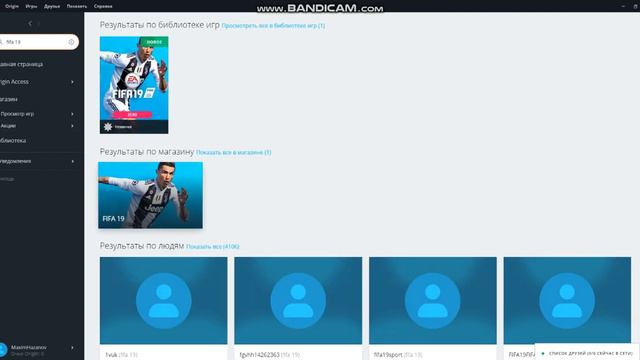This screenshot has width=640, height=360.
Task: Open the account menu arrow next to MaximHazanov
Action: click(x=72, y=348)
